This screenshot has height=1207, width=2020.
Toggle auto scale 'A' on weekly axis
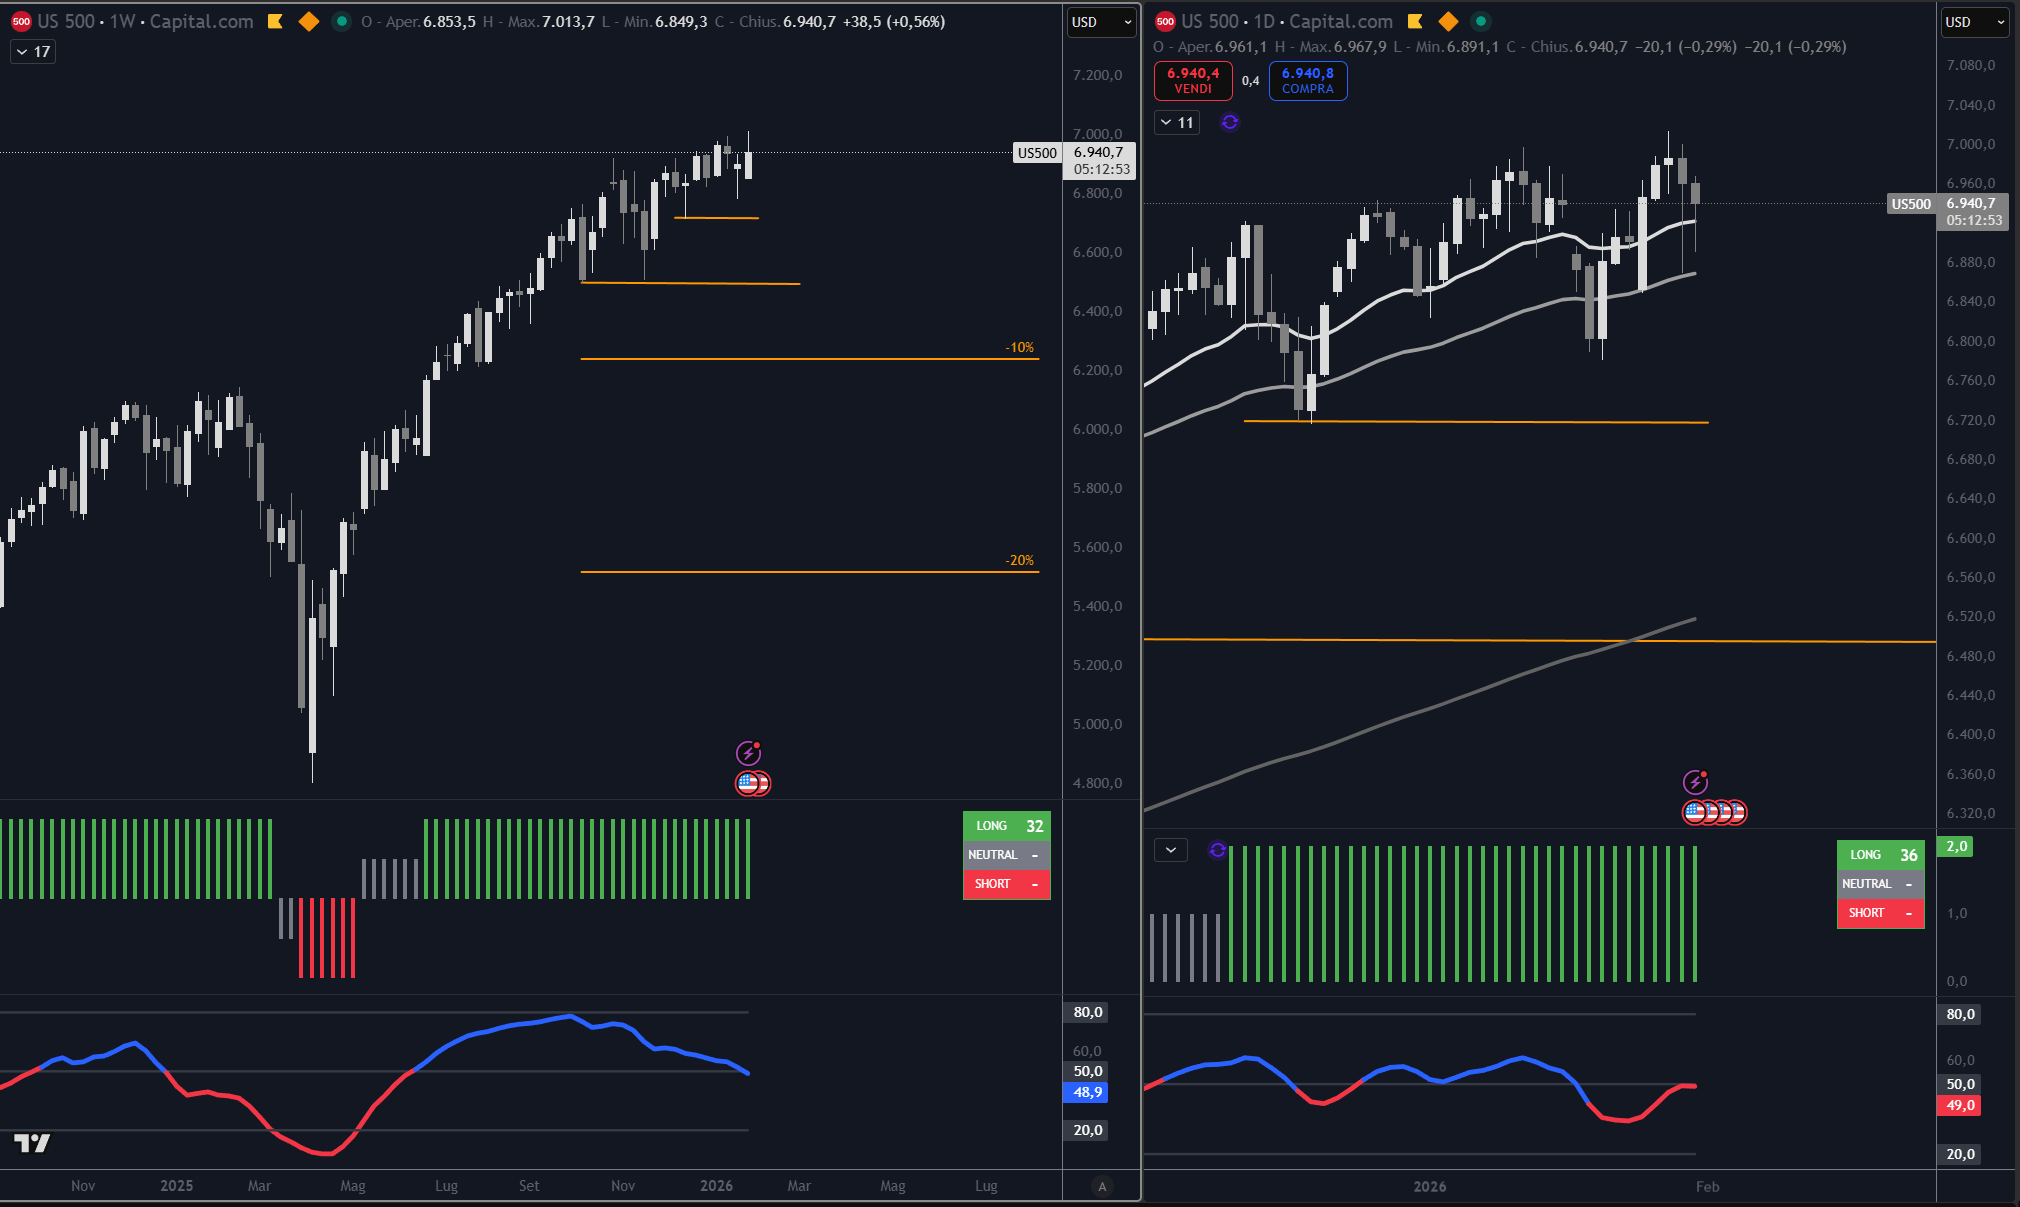[x=1102, y=1186]
